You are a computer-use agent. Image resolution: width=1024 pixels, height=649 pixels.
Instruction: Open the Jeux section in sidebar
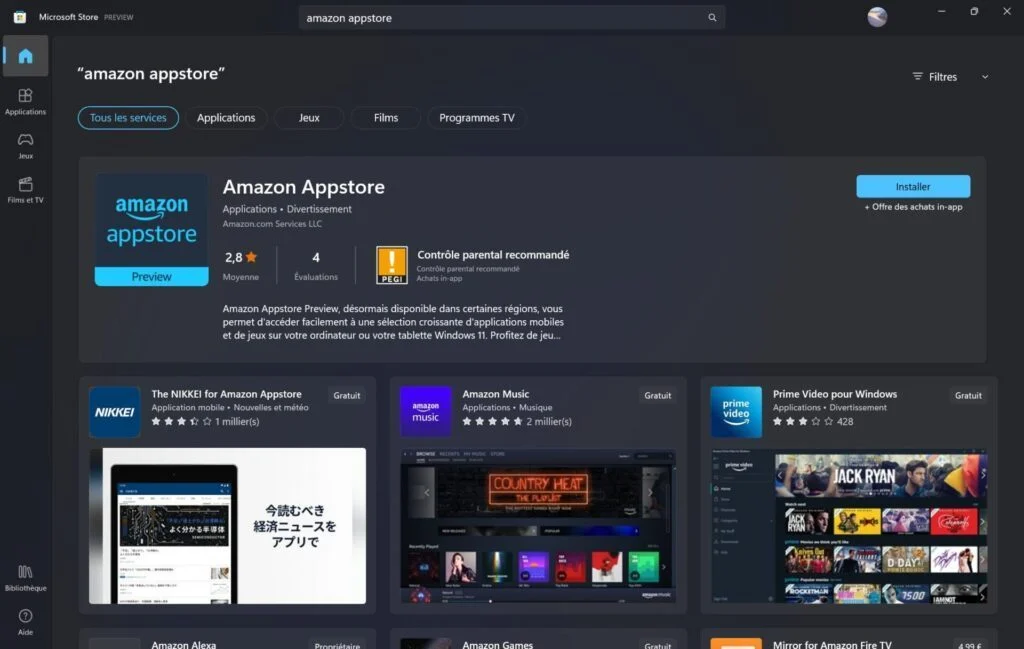[x=25, y=146]
